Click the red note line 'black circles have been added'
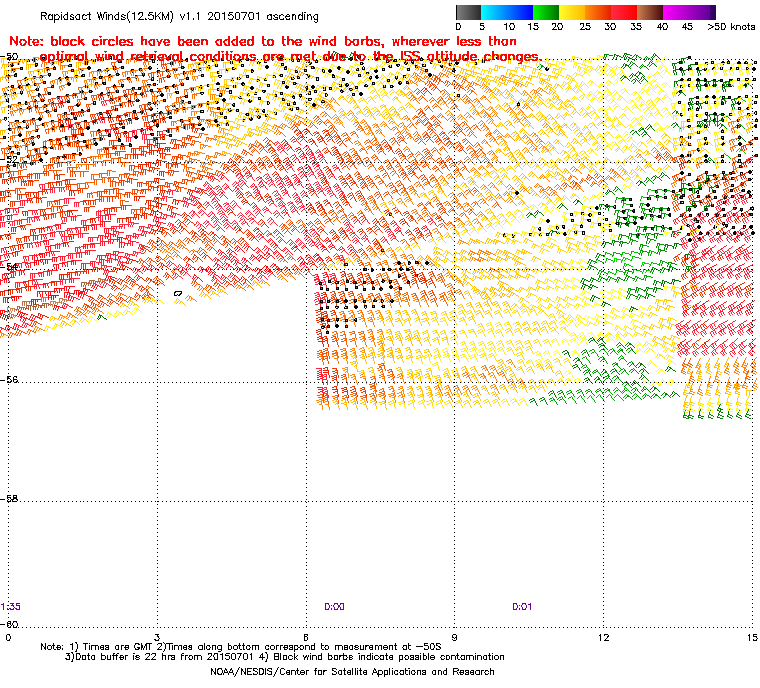 tap(263, 41)
